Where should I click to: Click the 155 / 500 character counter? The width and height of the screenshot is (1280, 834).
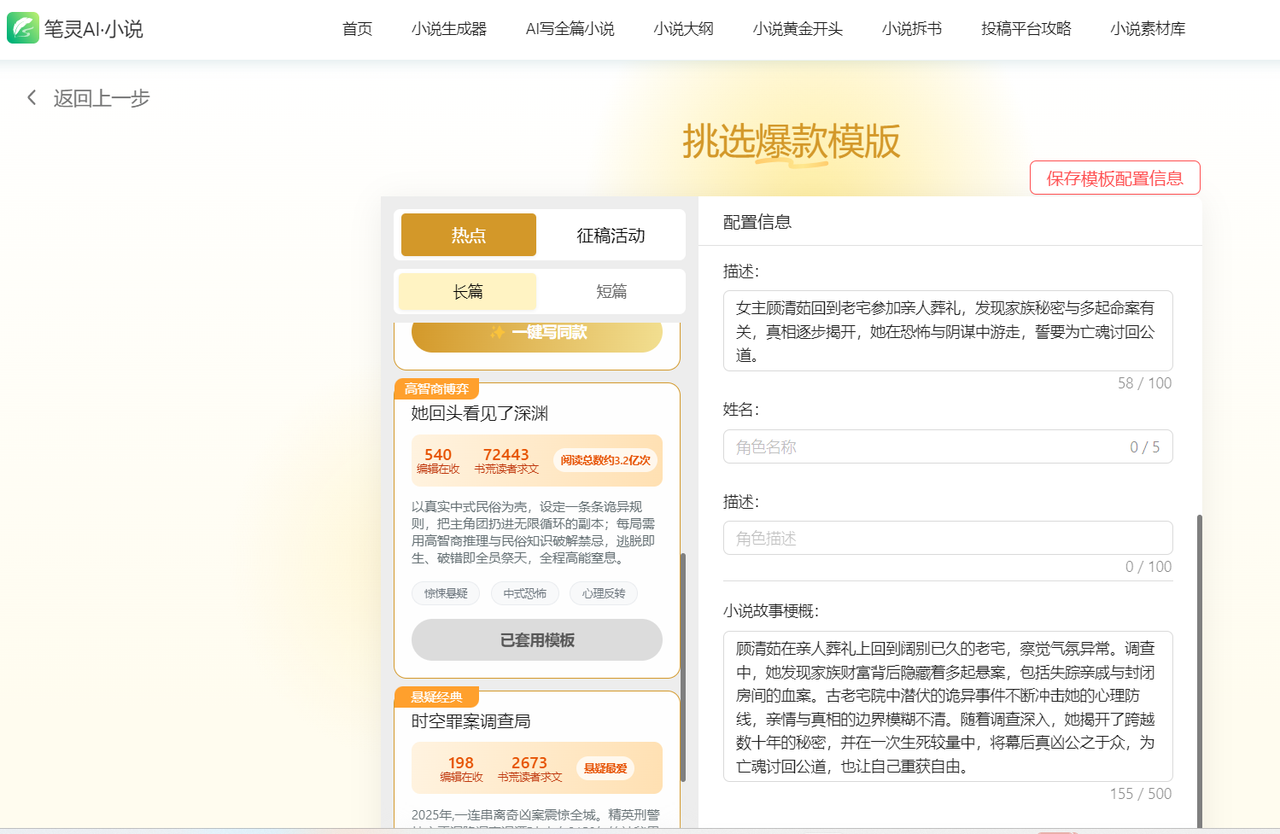(1141, 793)
